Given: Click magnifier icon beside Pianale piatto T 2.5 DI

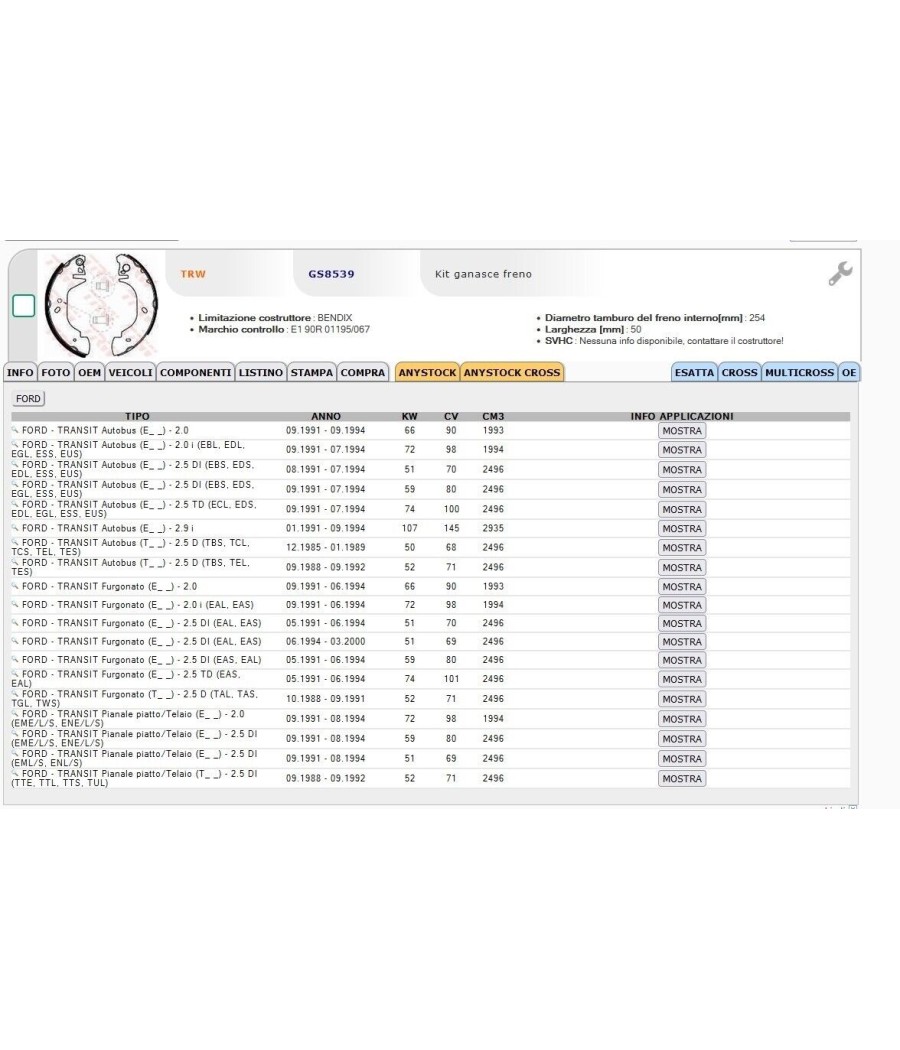Looking at the screenshot, I should 15,773.
